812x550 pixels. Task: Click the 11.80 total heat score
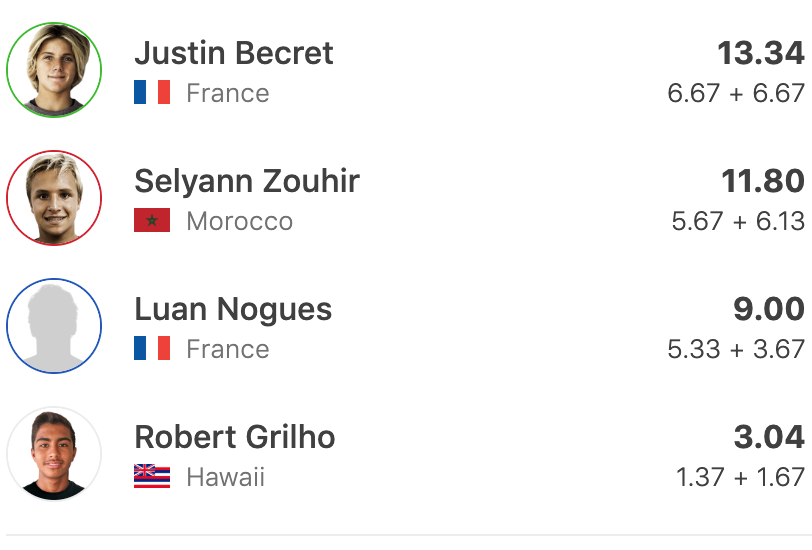[762, 181]
